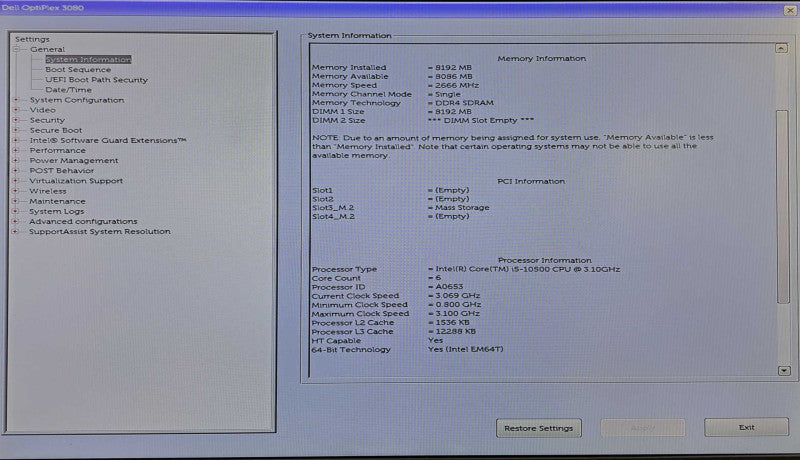Open Date/Time settings

point(68,90)
